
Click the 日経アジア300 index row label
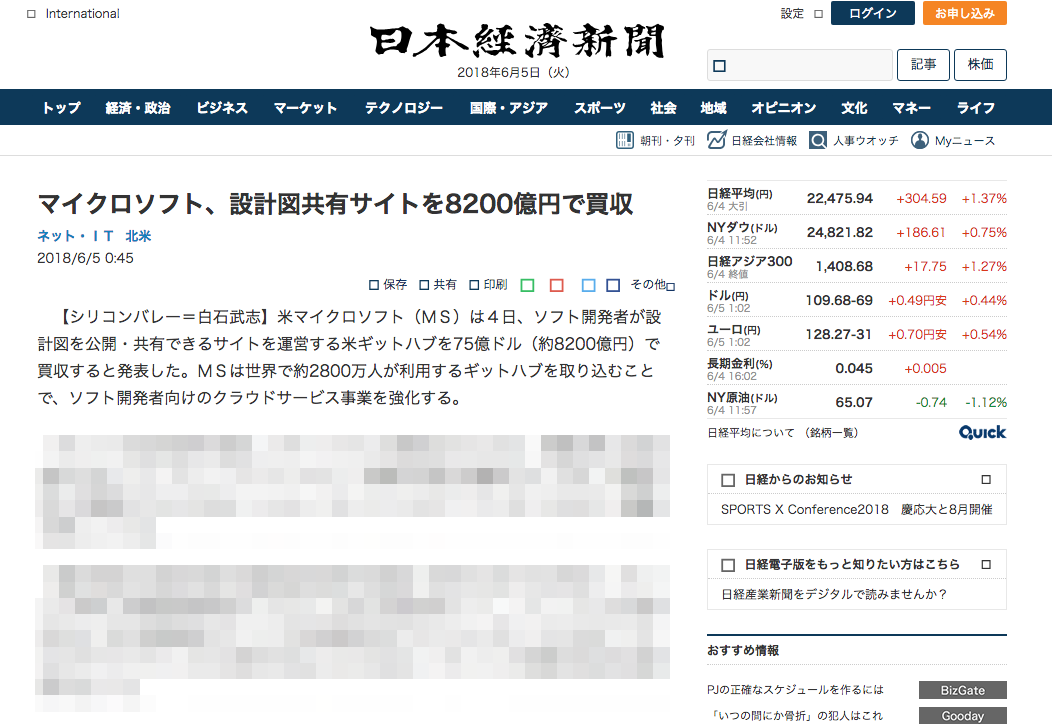pos(749,262)
